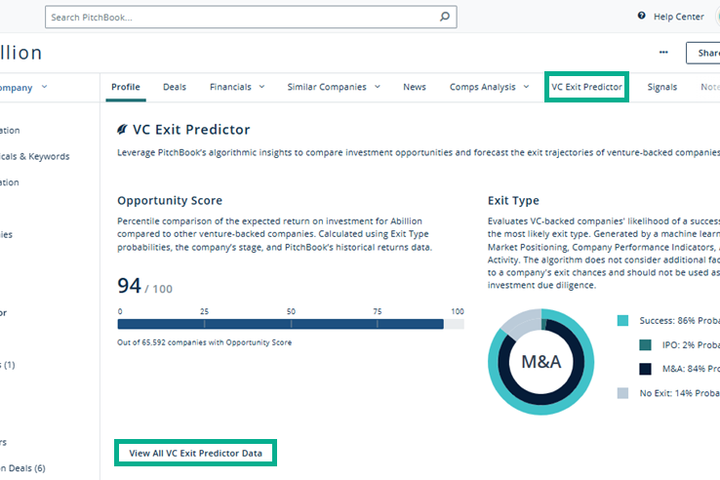Click View All VC Exit Predictor Data
The width and height of the screenshot is (720, 480).
(196, 453)
